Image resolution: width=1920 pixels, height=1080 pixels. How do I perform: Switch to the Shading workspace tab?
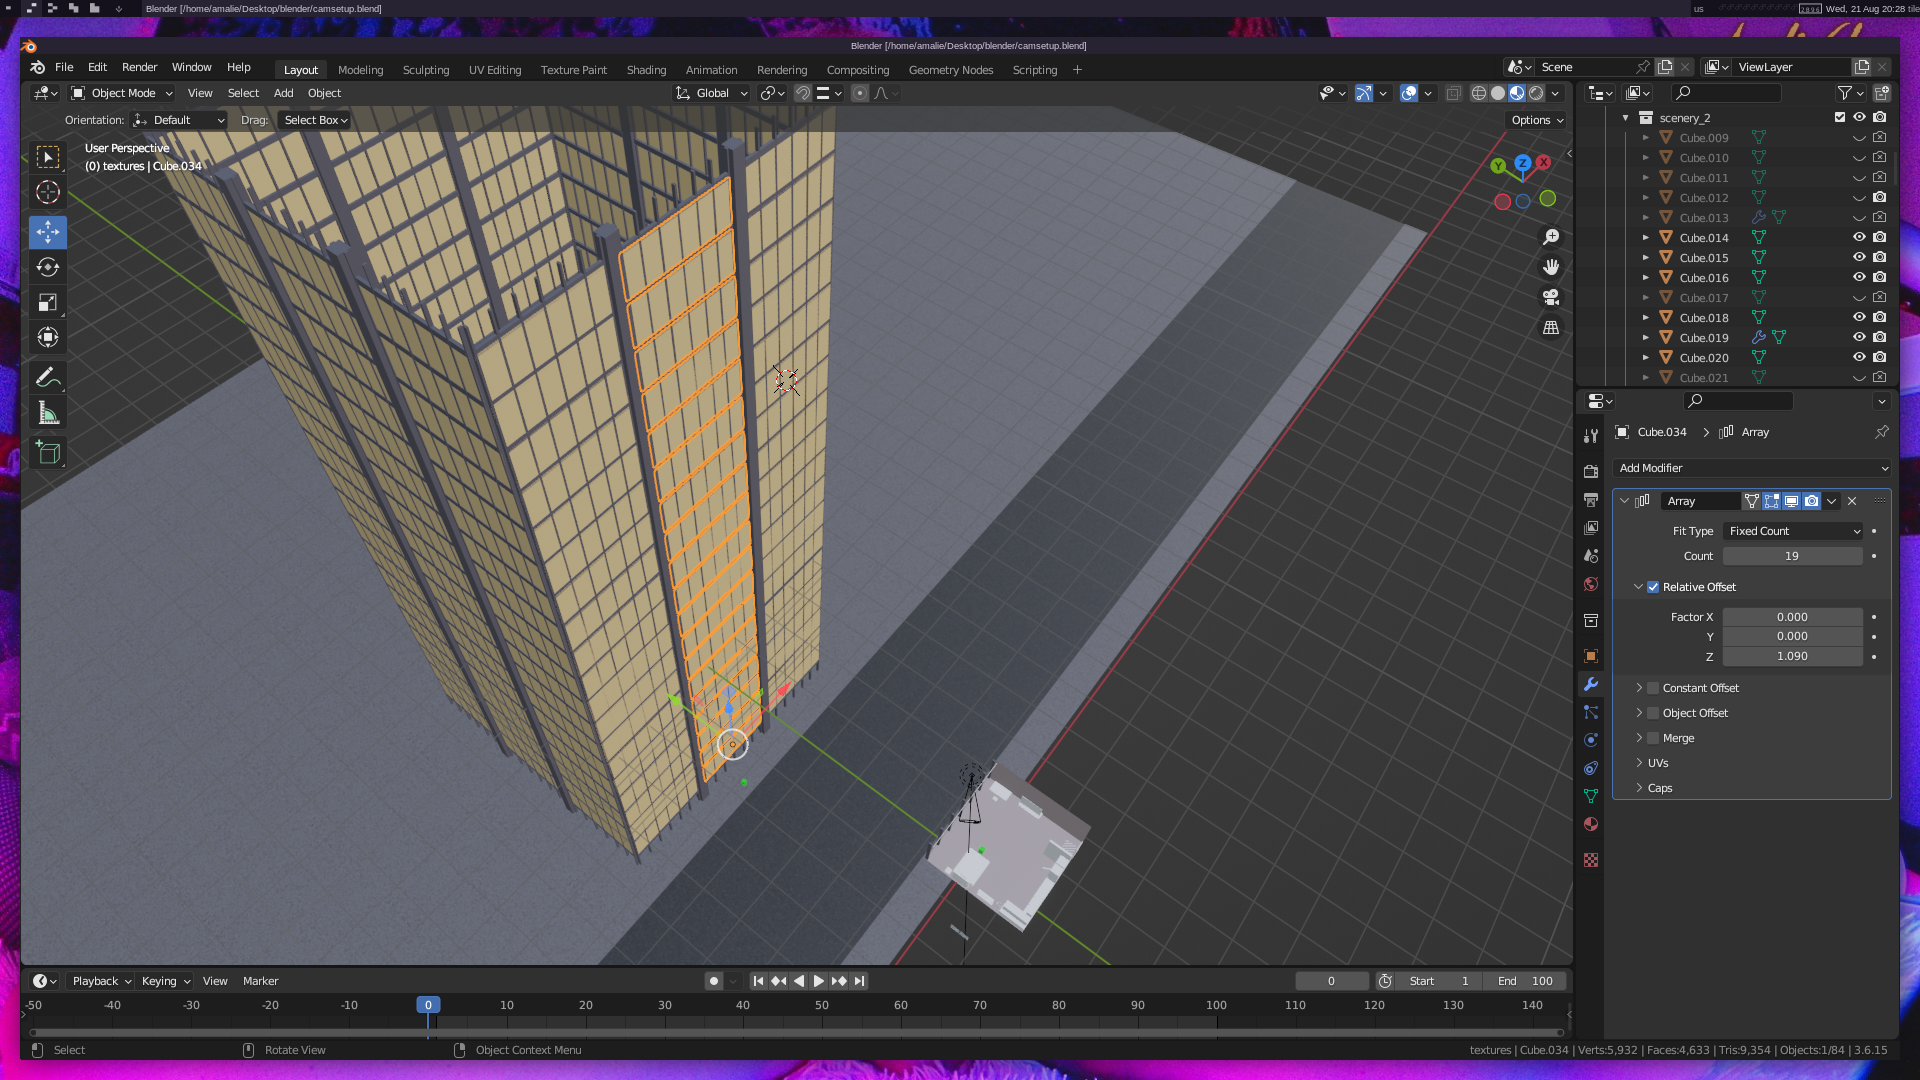tap(646, 70)
